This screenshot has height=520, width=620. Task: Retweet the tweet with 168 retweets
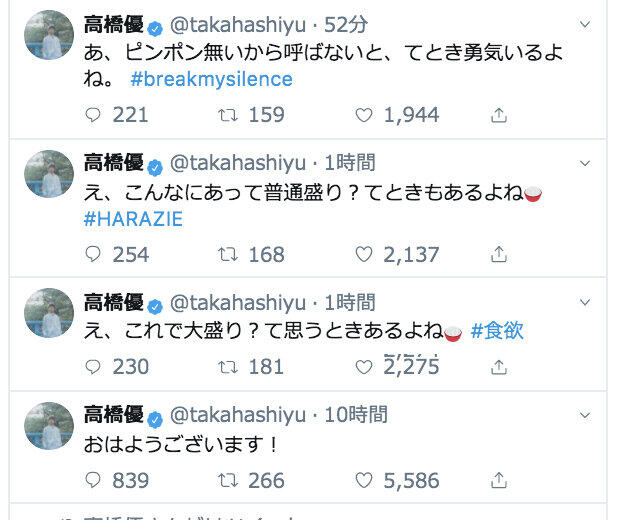tap(227, 255)
